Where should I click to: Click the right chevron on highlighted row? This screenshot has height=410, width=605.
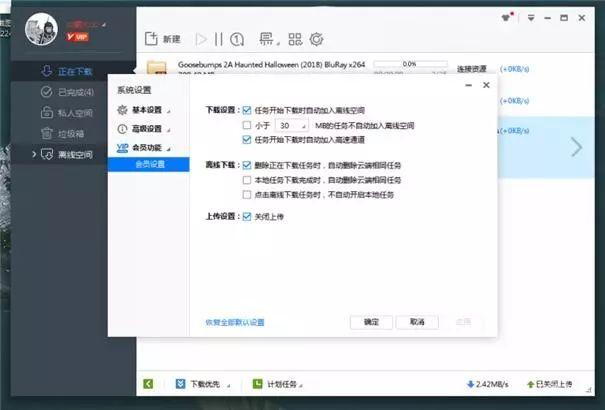click(576, 147)
